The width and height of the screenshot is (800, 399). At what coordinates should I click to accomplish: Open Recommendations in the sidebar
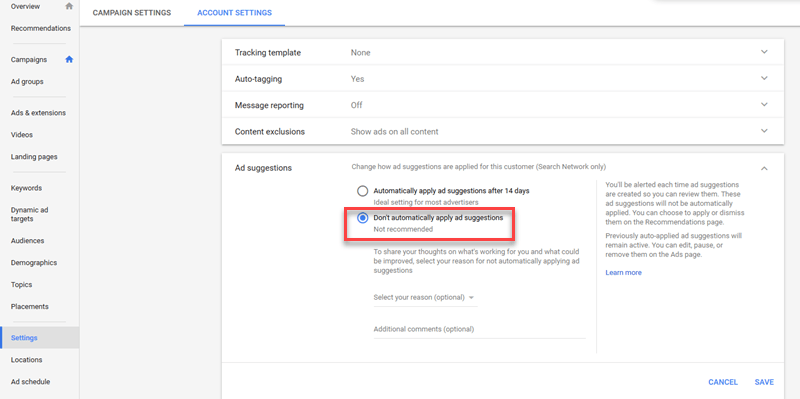coord(40,28)
